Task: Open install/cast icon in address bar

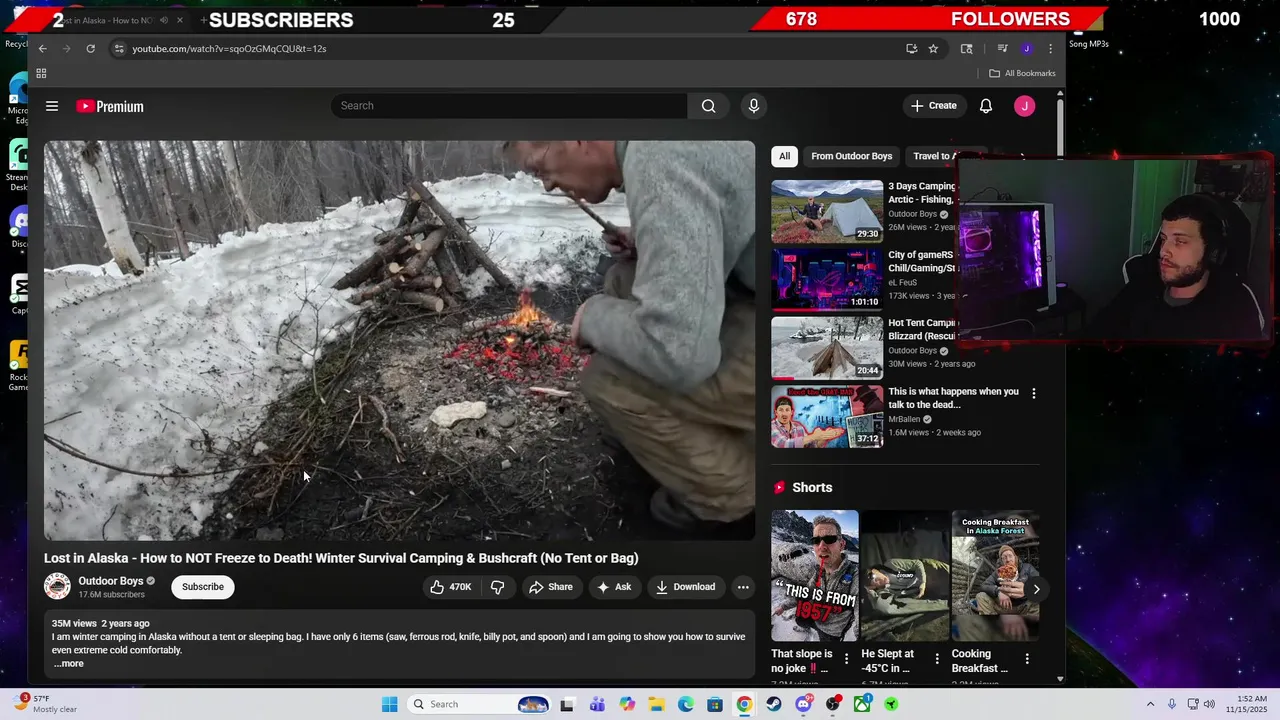Action: pyautogui.click(x=911, y=48)
